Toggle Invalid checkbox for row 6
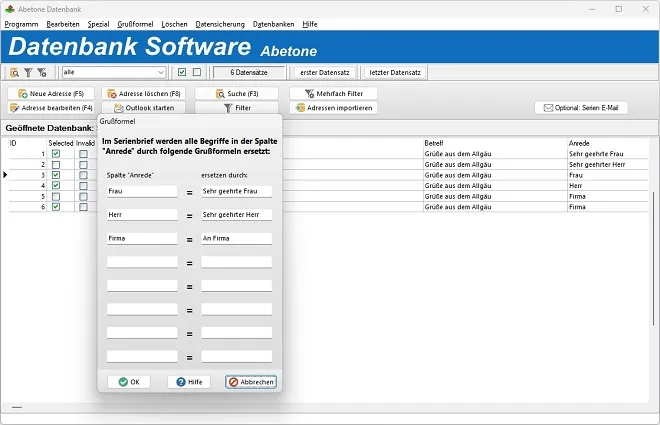 pos(83,207)
